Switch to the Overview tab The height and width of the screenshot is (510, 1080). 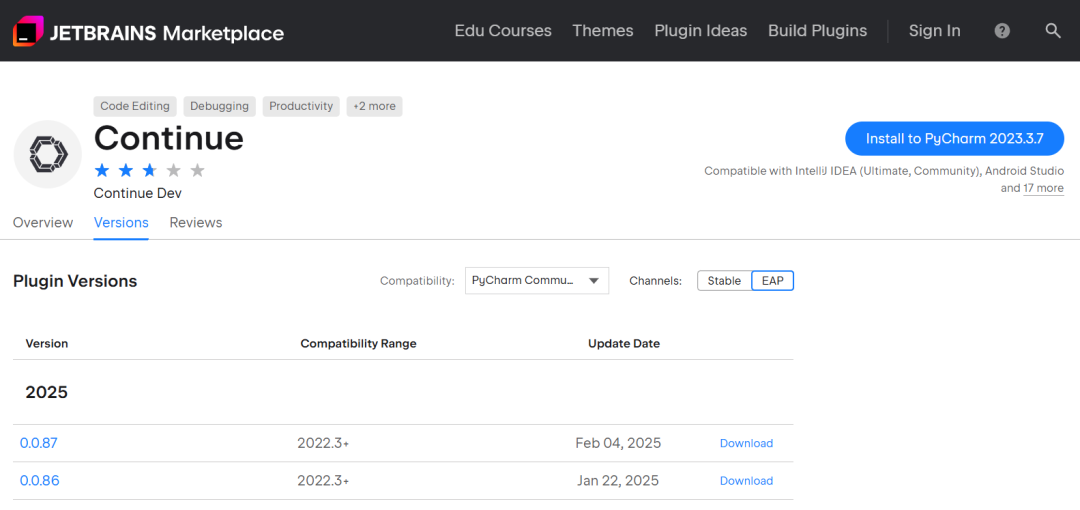(x=43, y=223)
